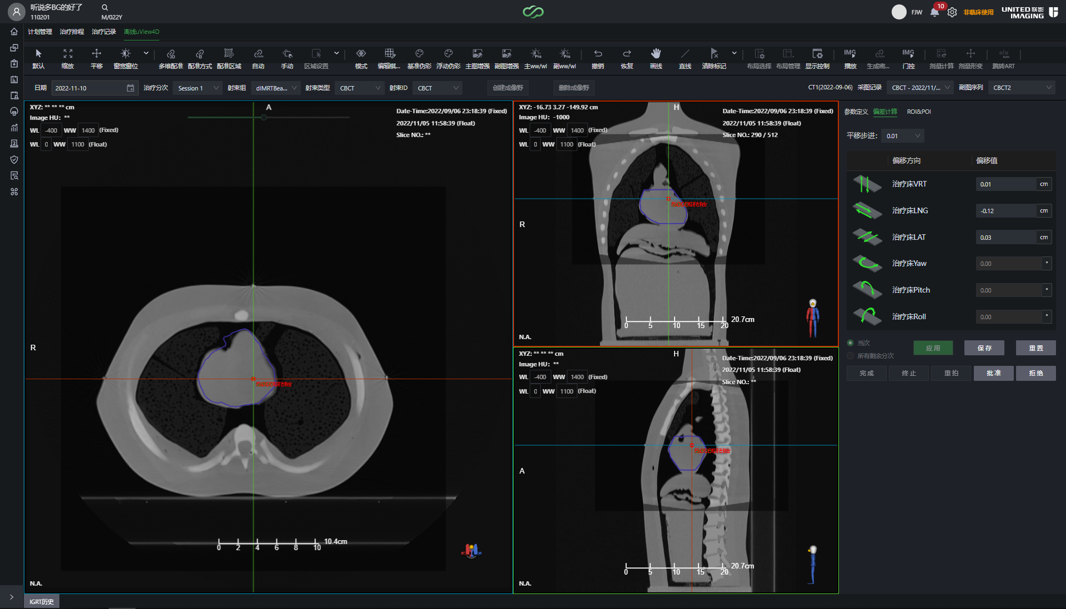Click the 重置 reset button
Viewport: 1066px width, 609px height.
1036,348
